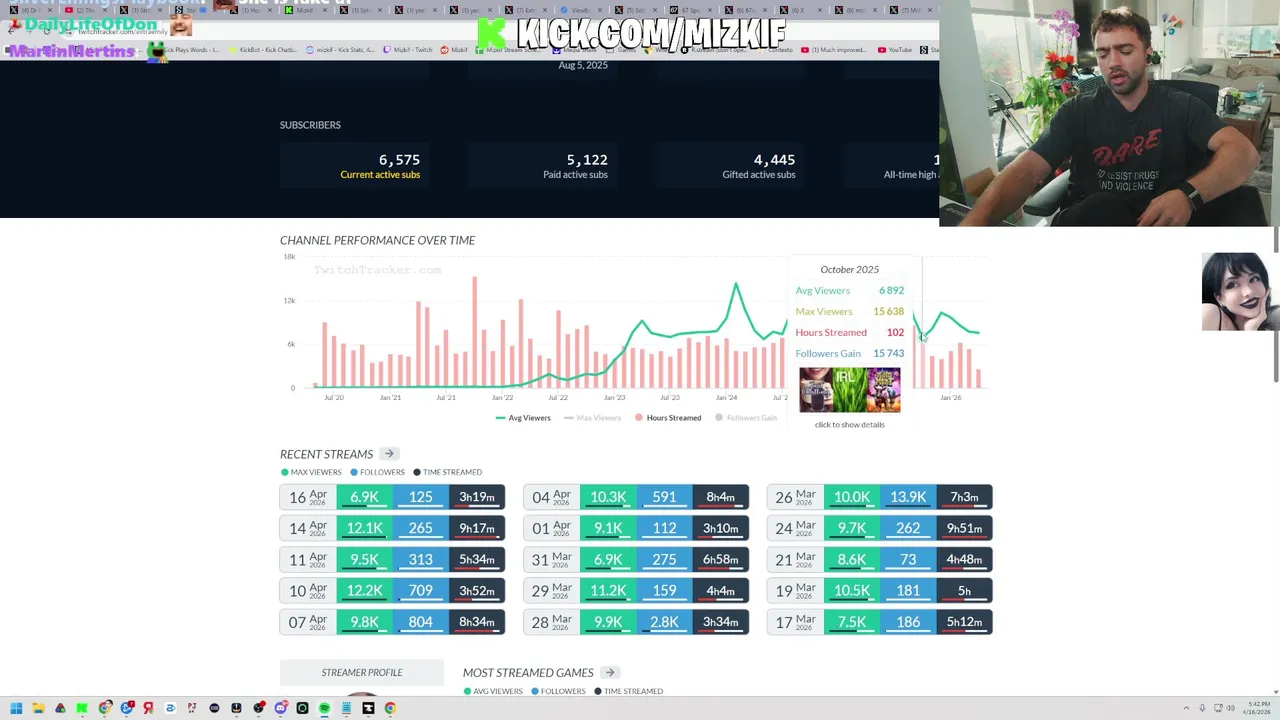The width and height of the screenshot is (1280, 720).
Task: Open the 17 Mar stream row
Action: point(880,622)
